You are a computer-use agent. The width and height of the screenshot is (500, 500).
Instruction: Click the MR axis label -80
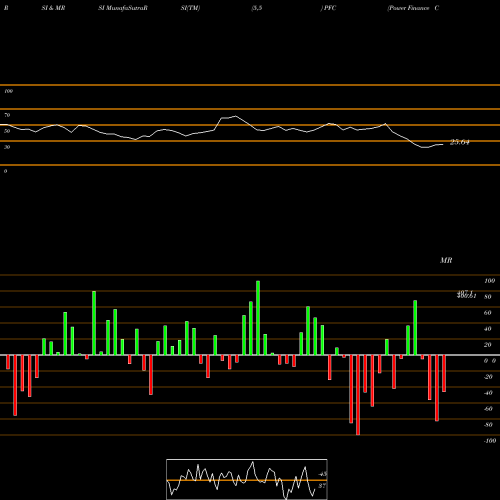tap(488, 425)
